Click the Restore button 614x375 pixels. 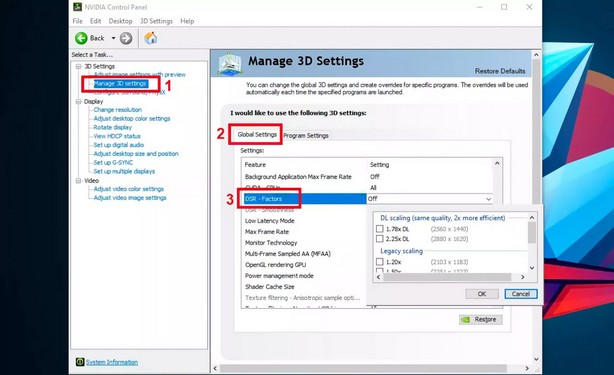(x=480, y=319)
